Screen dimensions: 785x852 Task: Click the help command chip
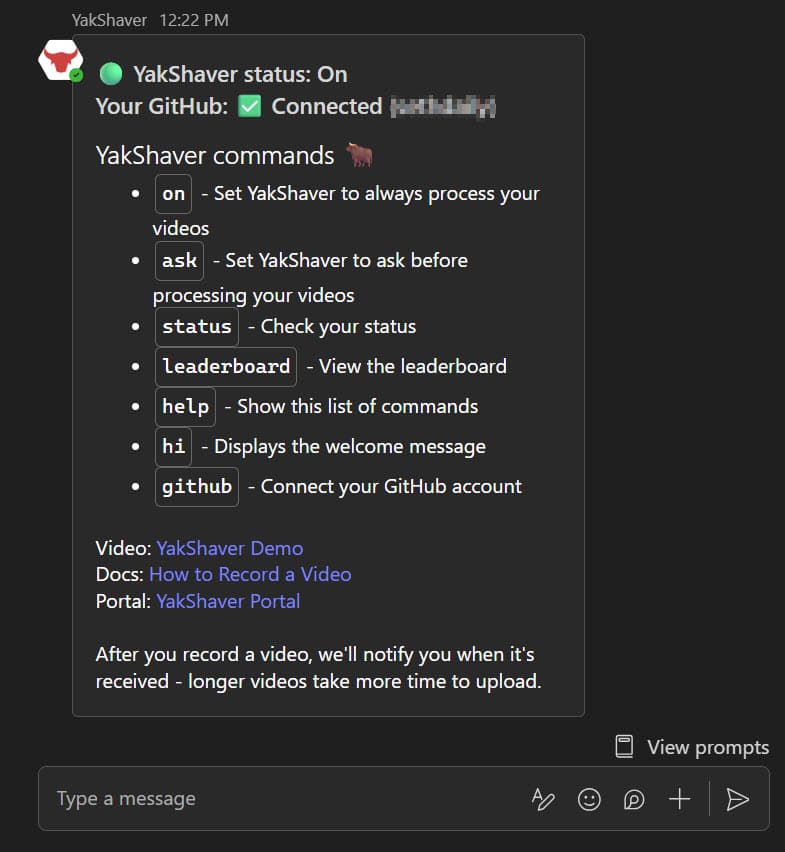point(185,406)
